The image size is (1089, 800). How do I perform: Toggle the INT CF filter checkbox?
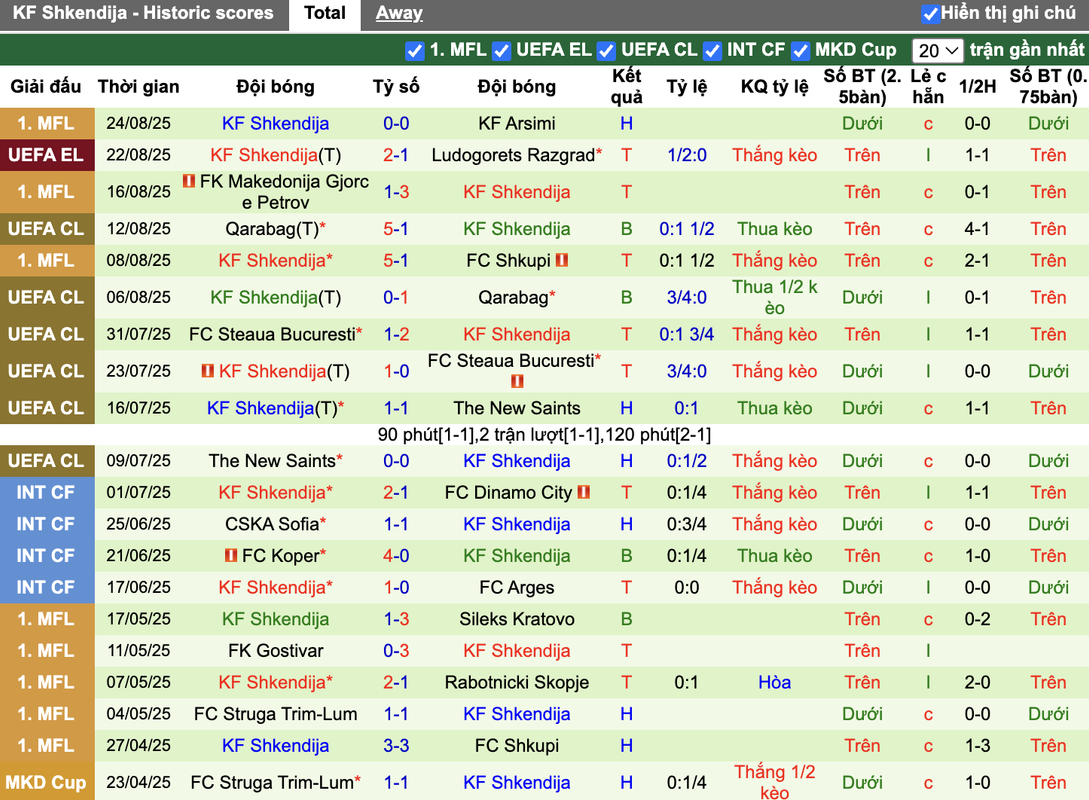pos(712,51)
